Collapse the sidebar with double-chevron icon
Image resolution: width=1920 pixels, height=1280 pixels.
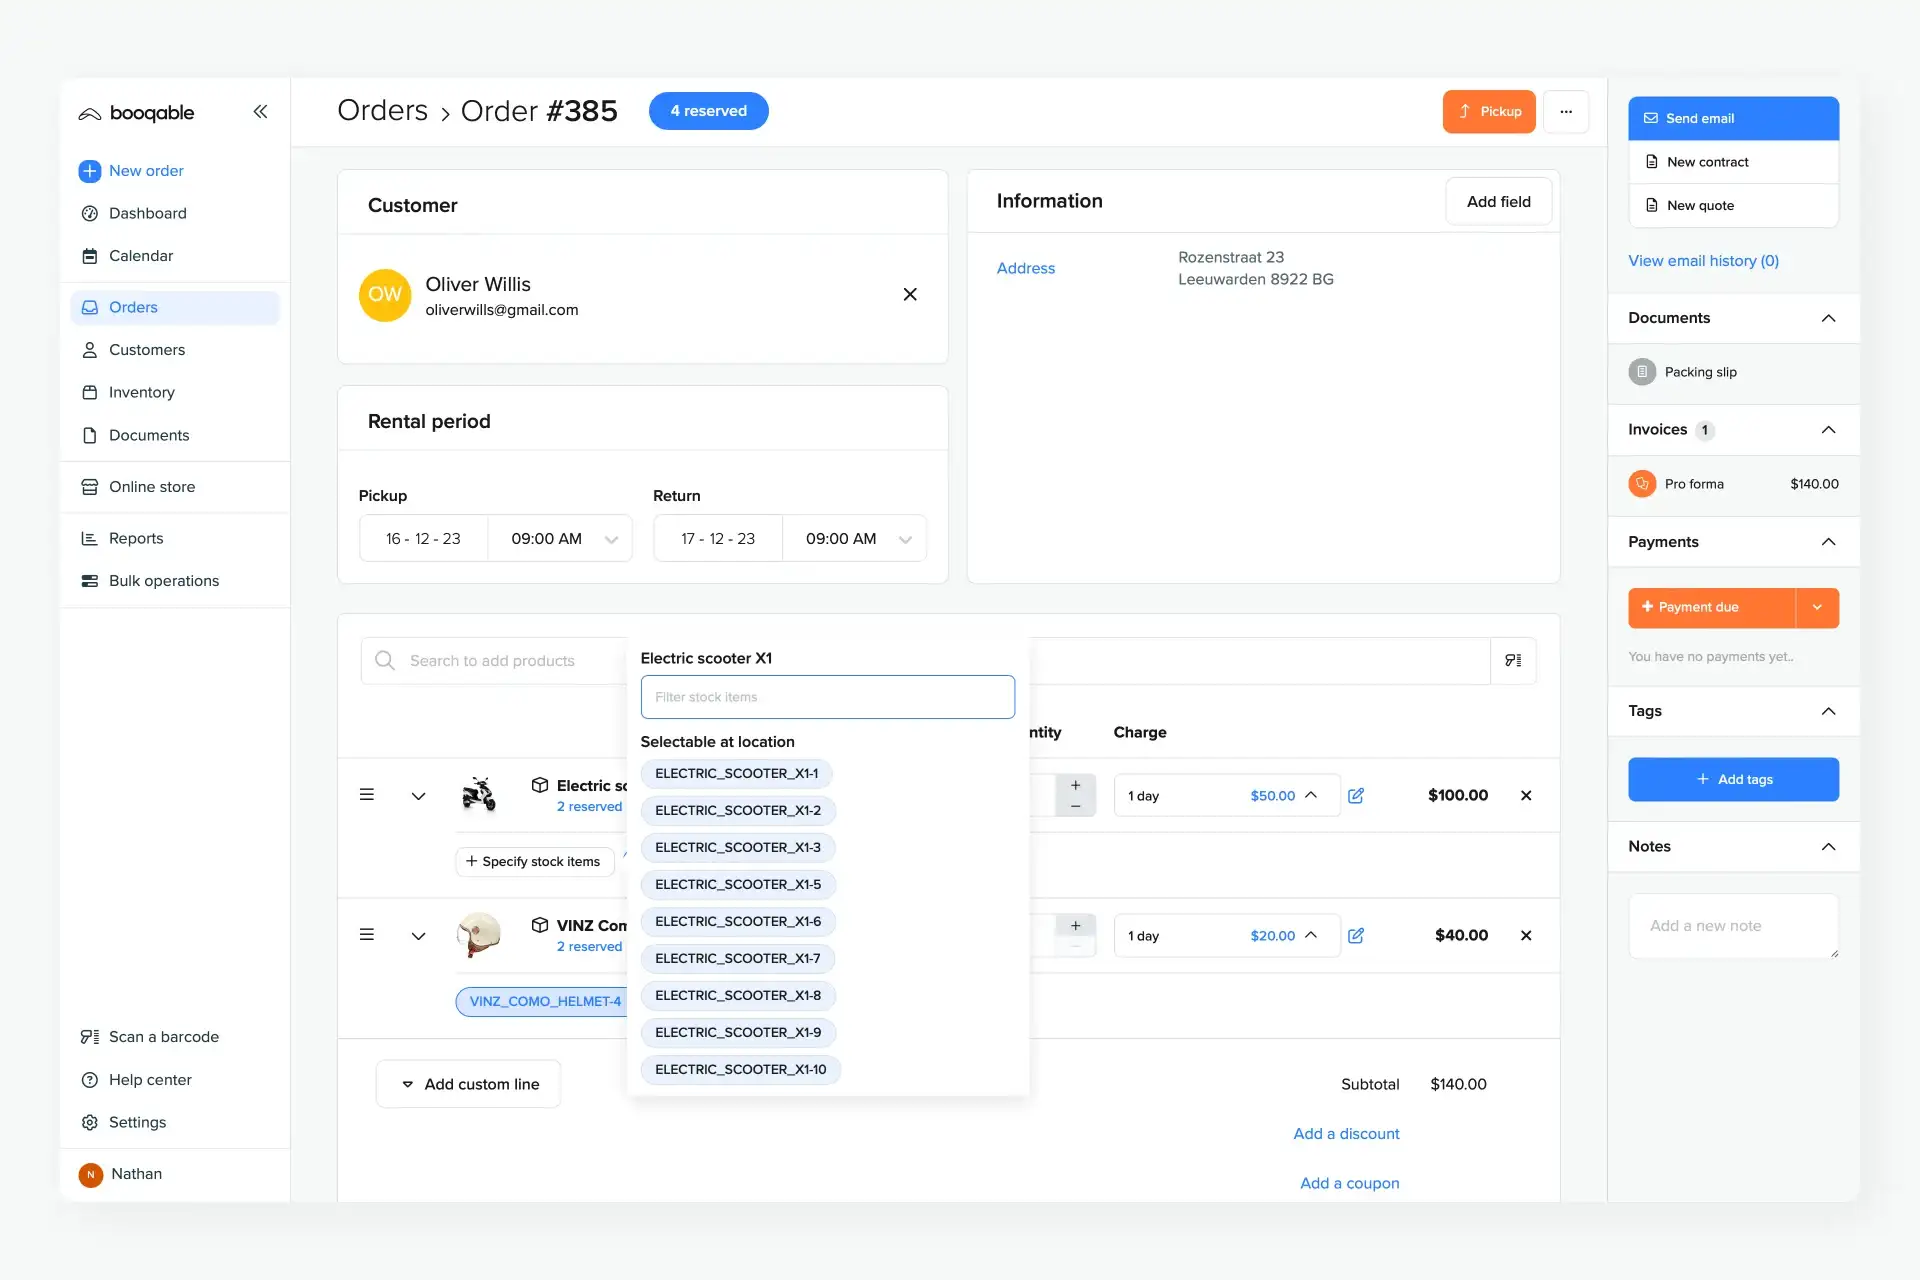tap(260, 112)
